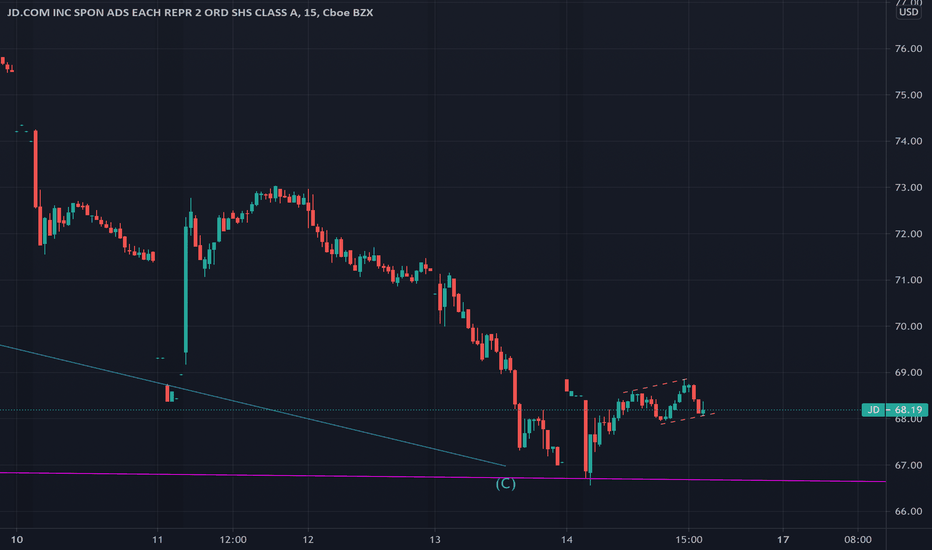Image resolution: width=932 pixels, height=550 pixels.
Task: Click the date label 13 on time axis
Action: [x=435, y=540]
